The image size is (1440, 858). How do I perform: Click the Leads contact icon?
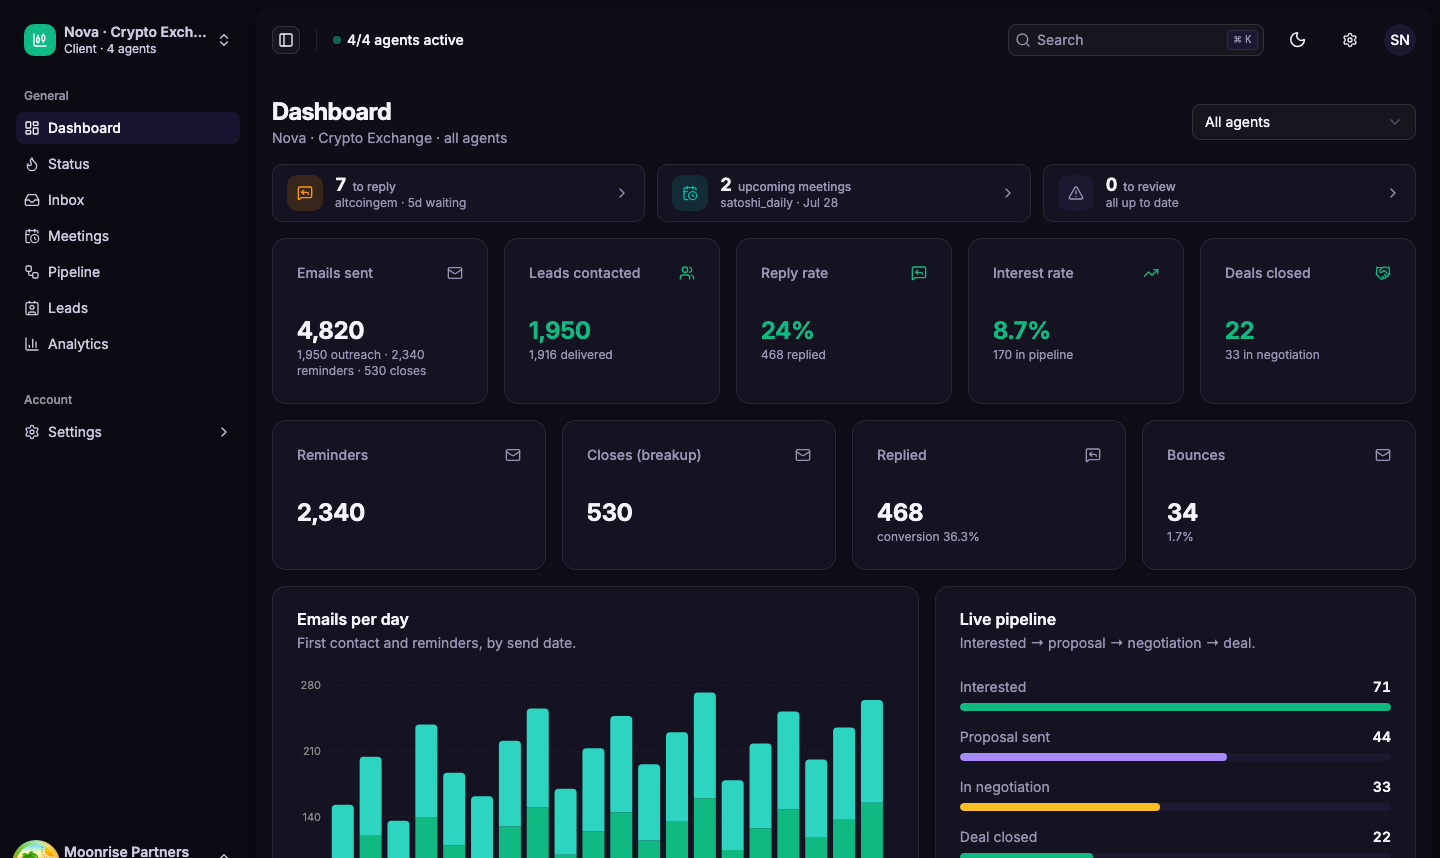pos(32,308)
